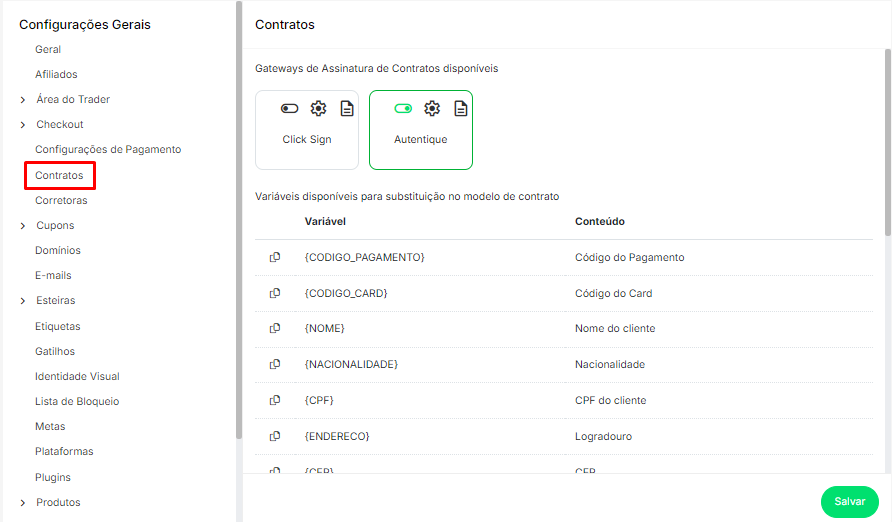The width and height of the screenshot is (892, 522).
Task: Enable the Click Sign gateway toggle
Action: pyautogui.click(x=289, y=109)
